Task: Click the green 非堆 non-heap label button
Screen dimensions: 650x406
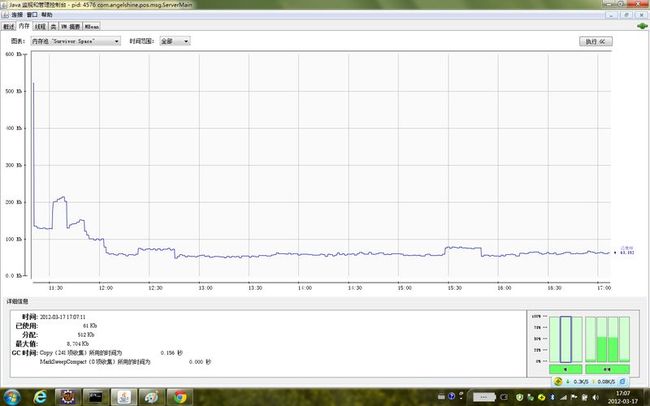Action: [607, 369]
